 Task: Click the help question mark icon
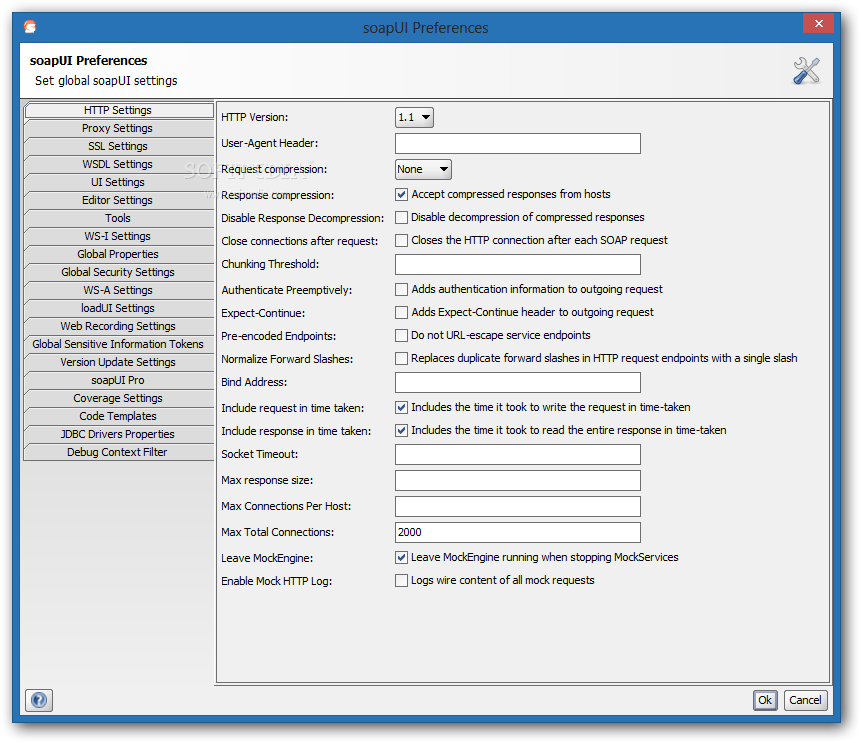click(x=39, y=700)
